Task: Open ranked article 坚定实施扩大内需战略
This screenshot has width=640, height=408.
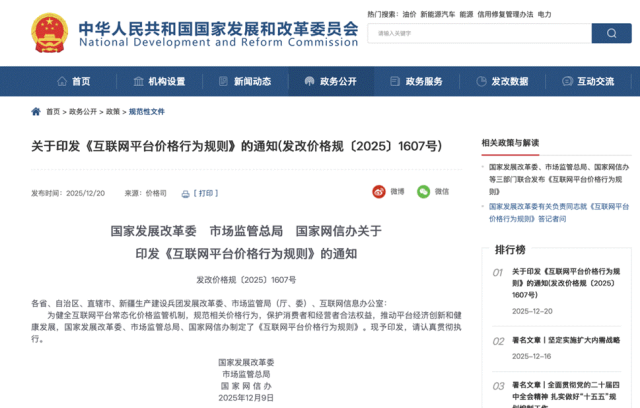Action: (x=565, y=340)
